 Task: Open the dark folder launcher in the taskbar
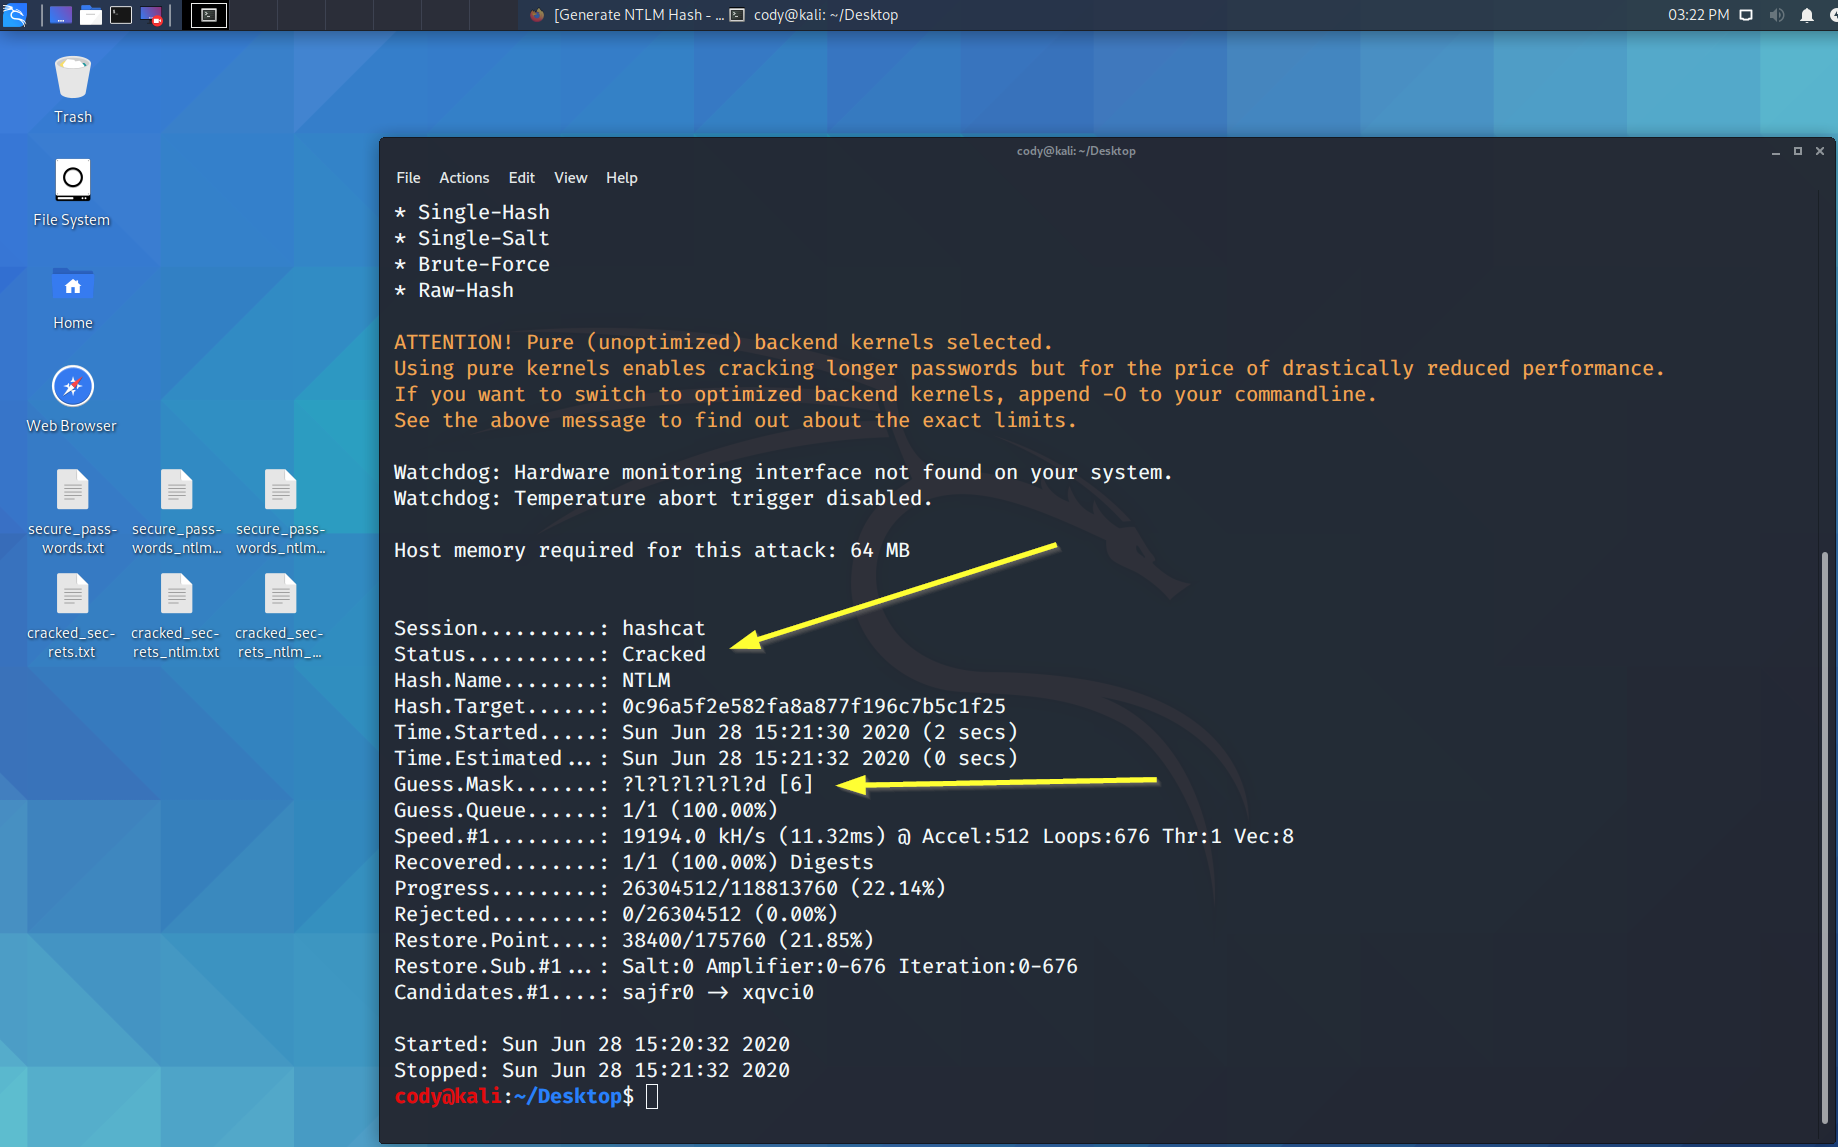60,15
